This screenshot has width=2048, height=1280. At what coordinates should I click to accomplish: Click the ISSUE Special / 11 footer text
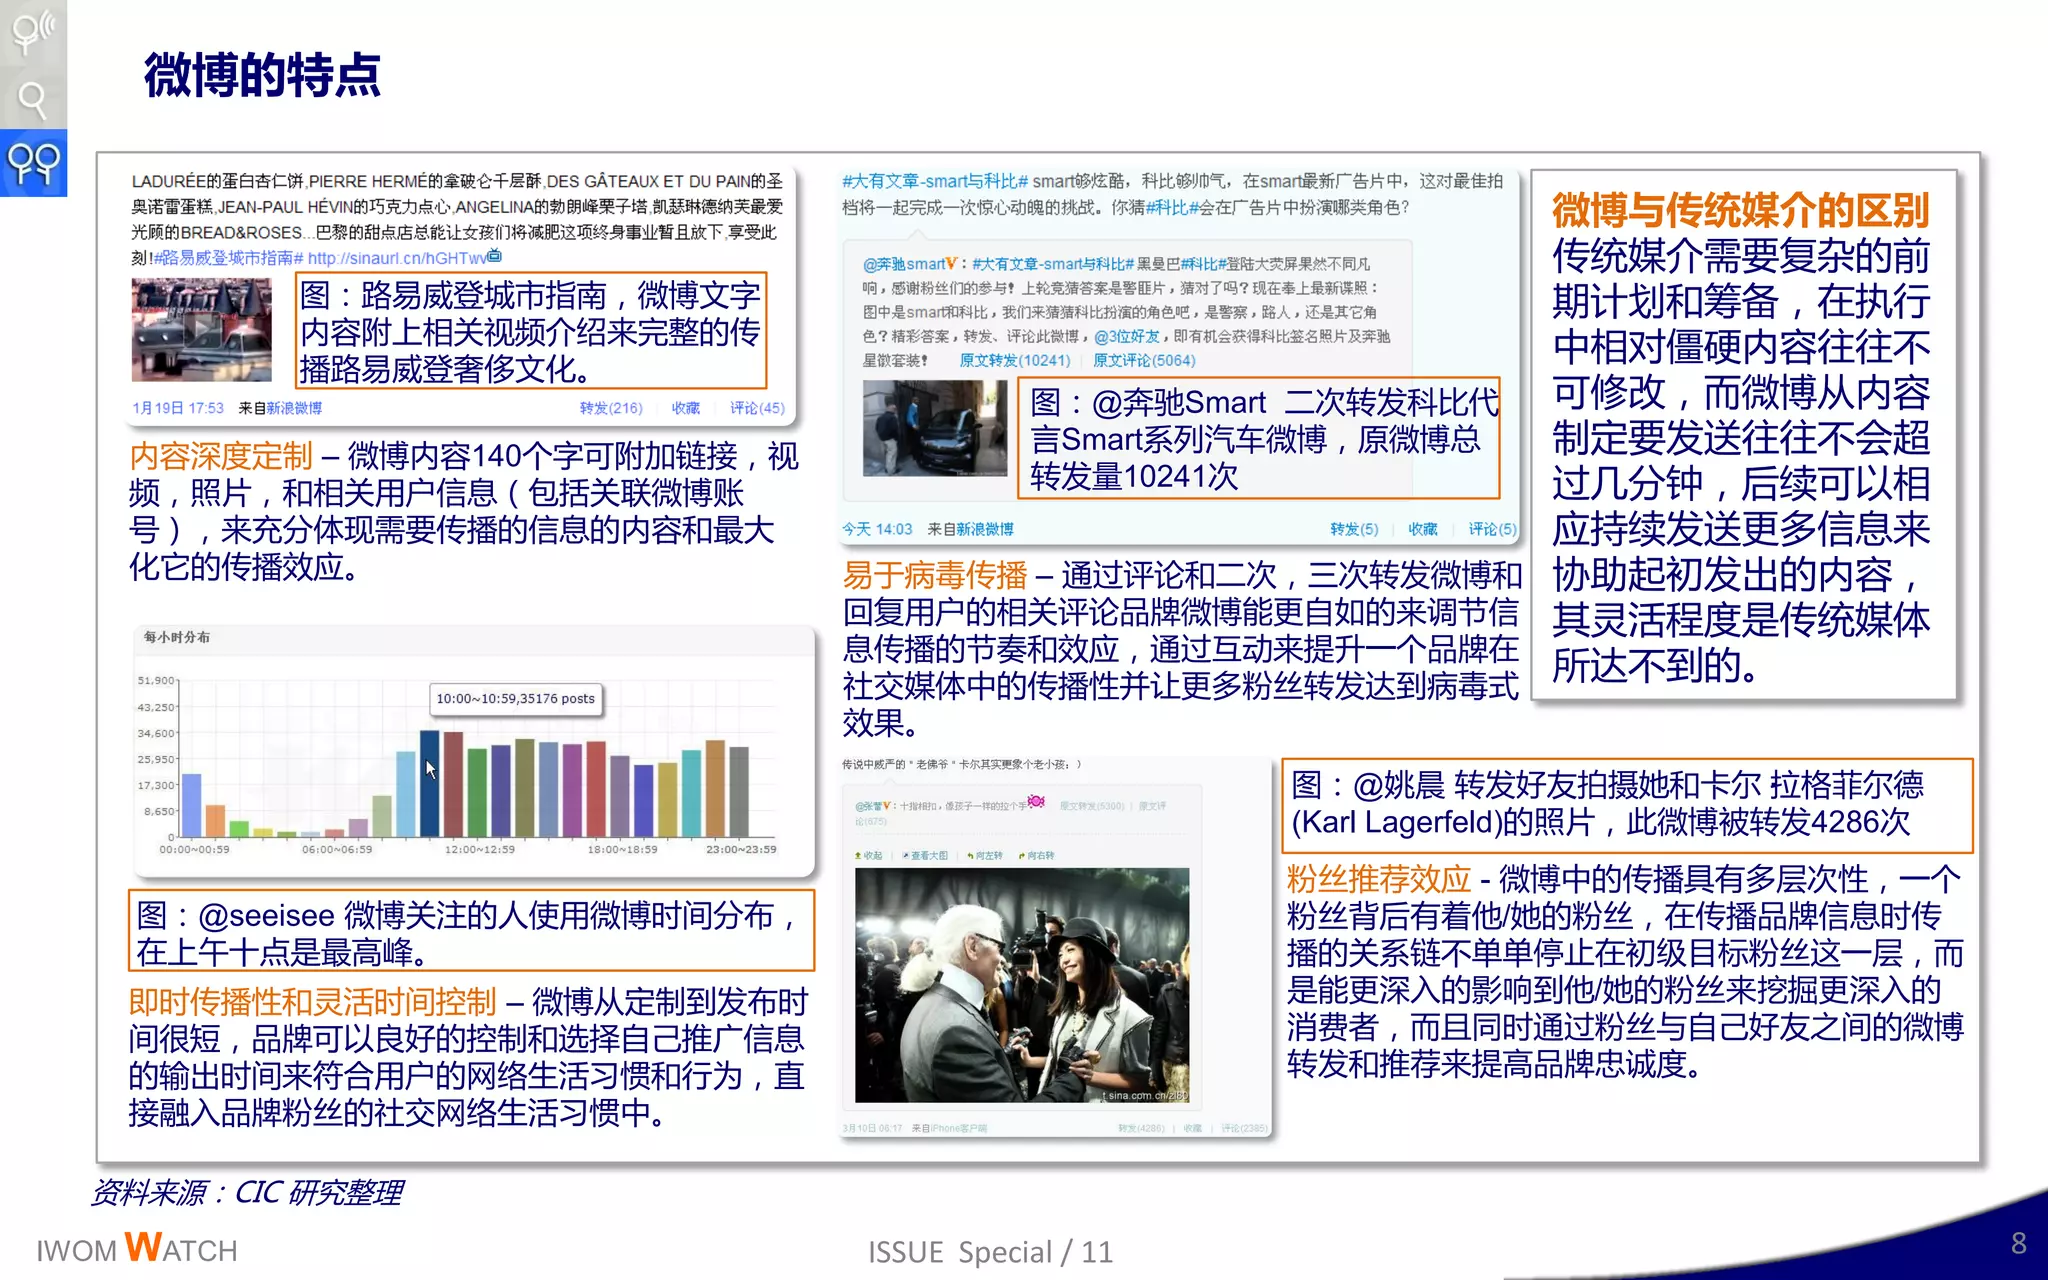tap(990, 1252)
